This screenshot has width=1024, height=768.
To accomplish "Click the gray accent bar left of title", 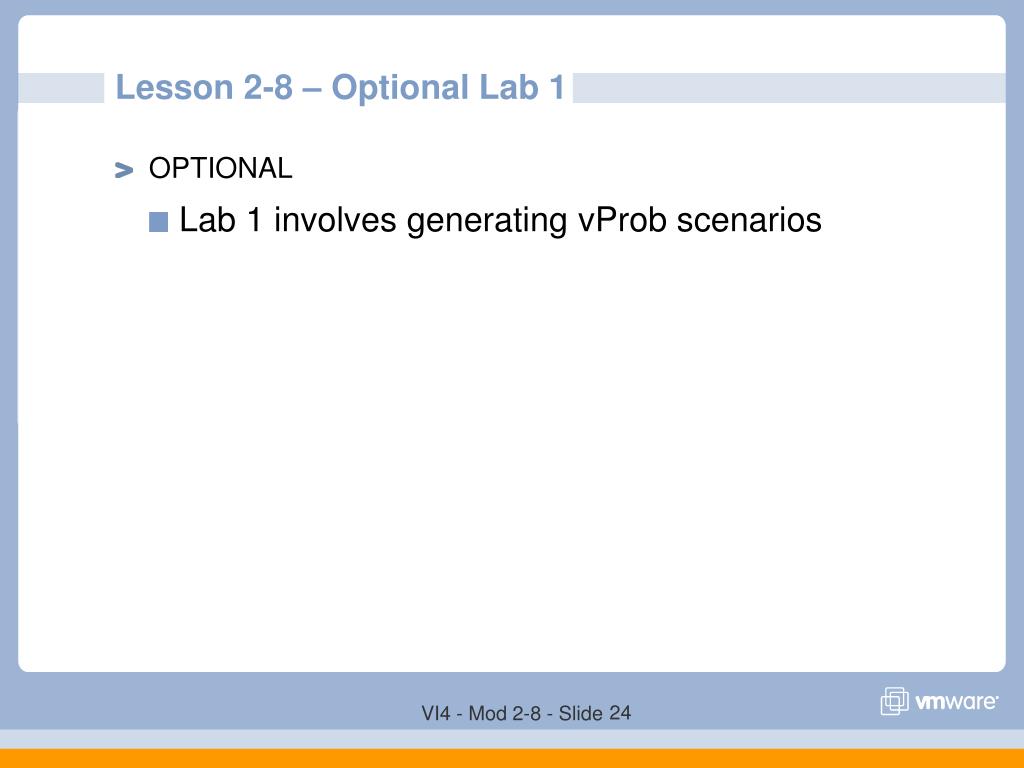I will pyautogui.click(x=61, y=88).
